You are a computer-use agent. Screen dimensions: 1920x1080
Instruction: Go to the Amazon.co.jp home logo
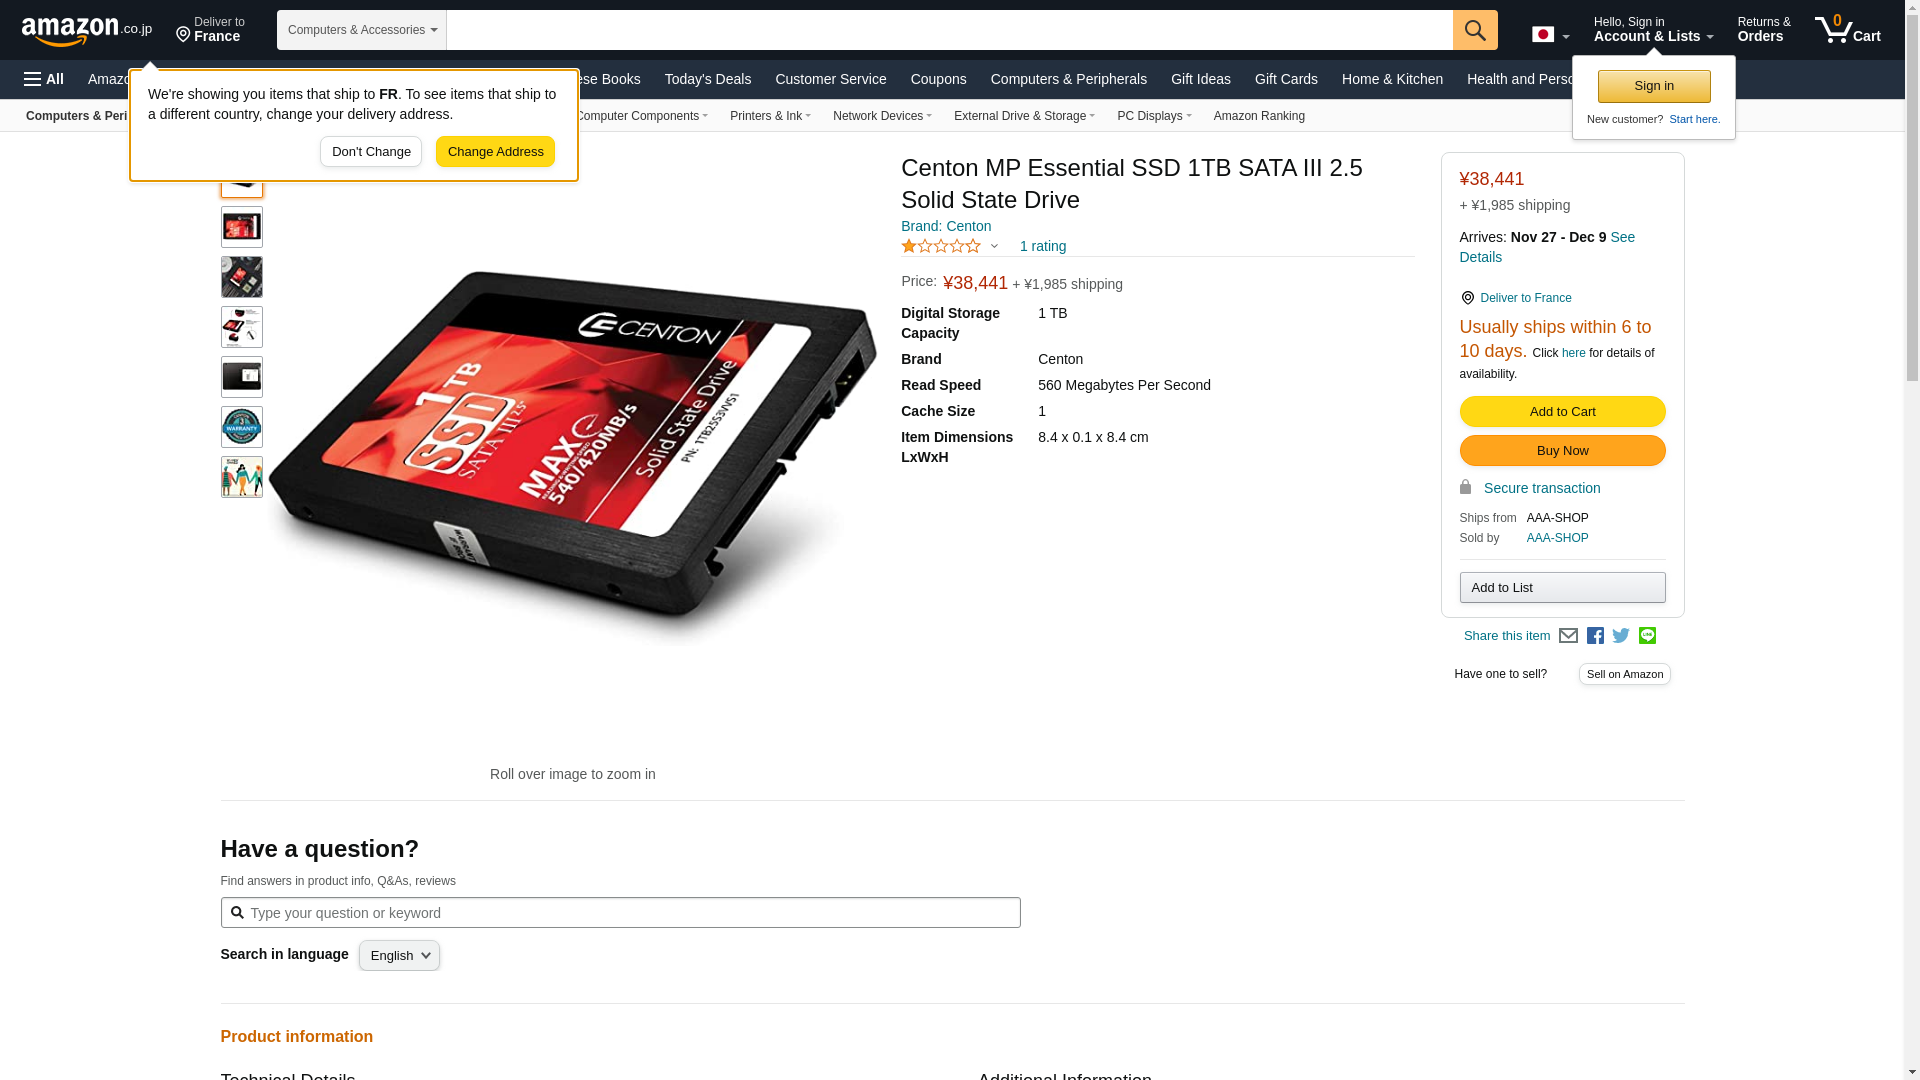(x=87, y=30)
